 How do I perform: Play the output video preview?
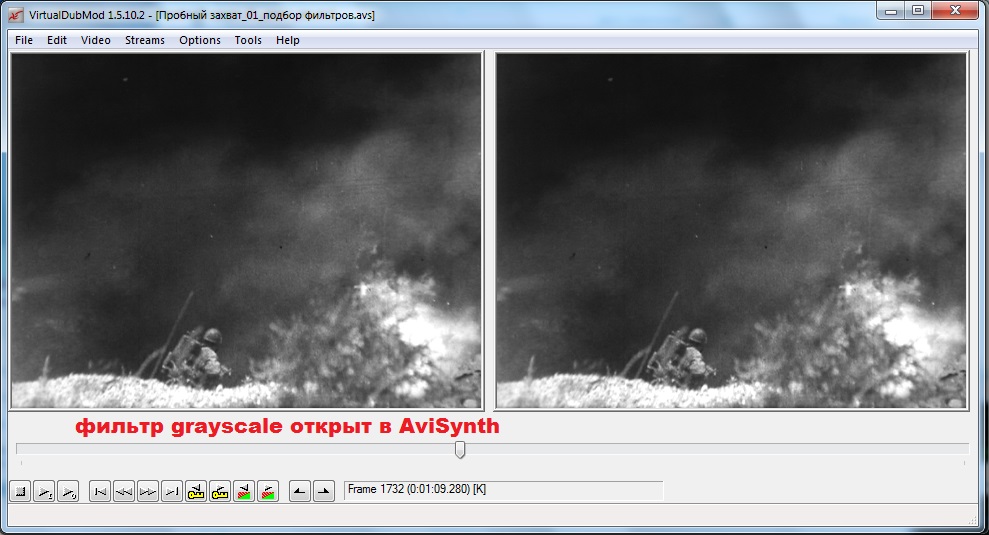click(68, 491)
